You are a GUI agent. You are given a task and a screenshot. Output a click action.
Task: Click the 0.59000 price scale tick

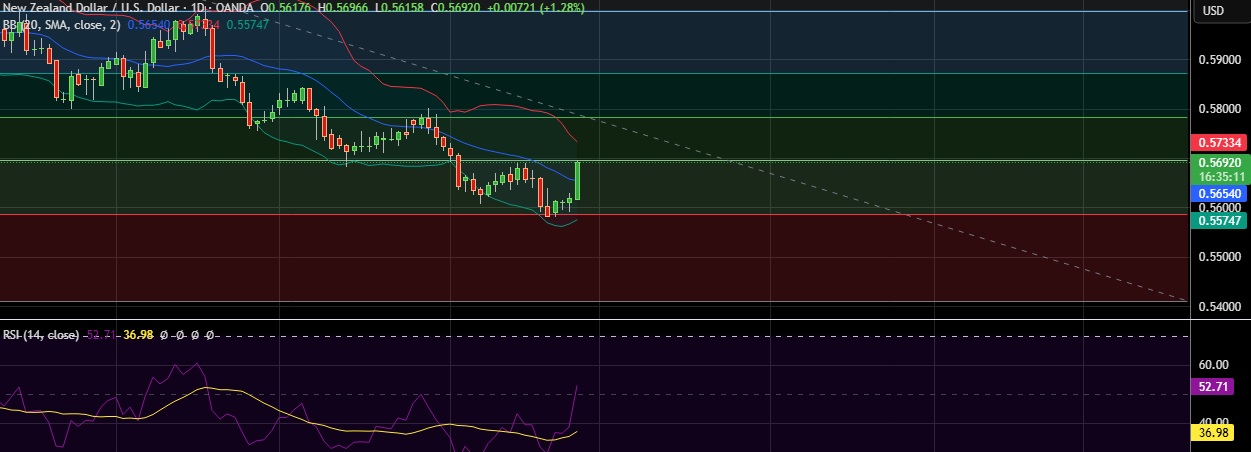(1220, 60)
